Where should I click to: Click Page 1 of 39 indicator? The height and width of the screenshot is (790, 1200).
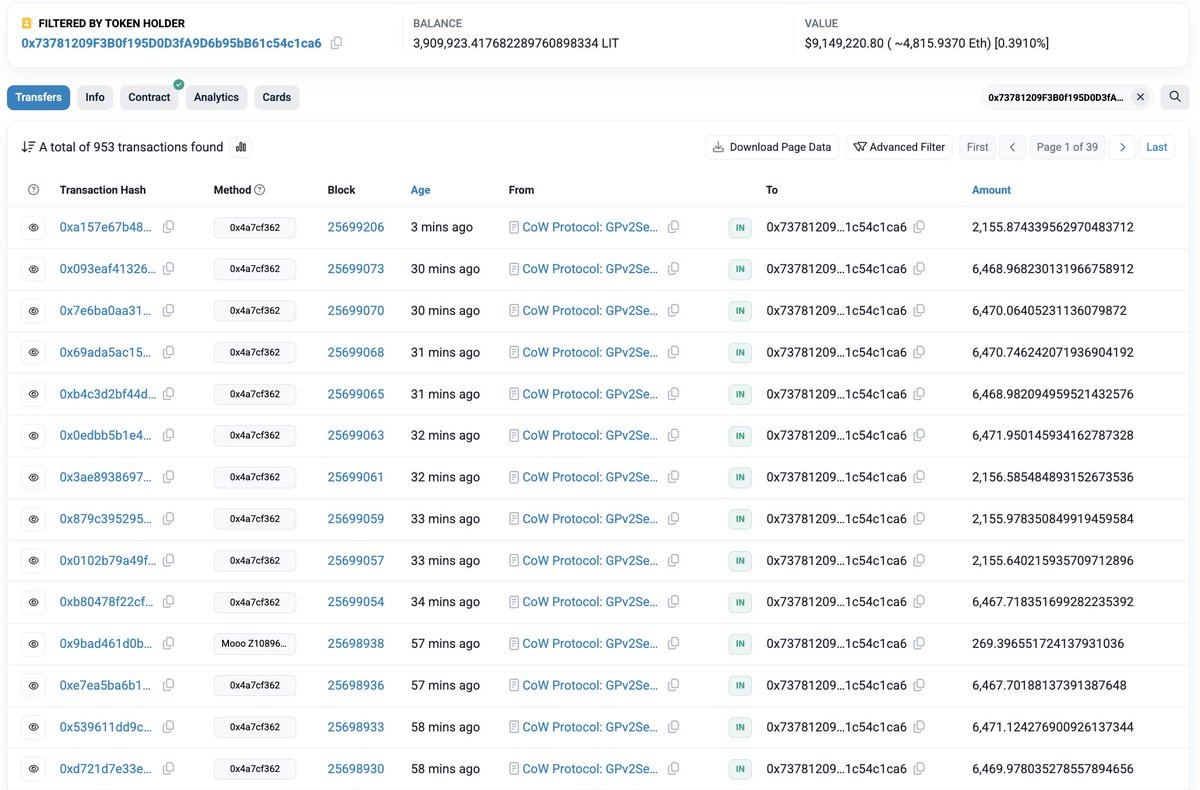pos(1067,147)
